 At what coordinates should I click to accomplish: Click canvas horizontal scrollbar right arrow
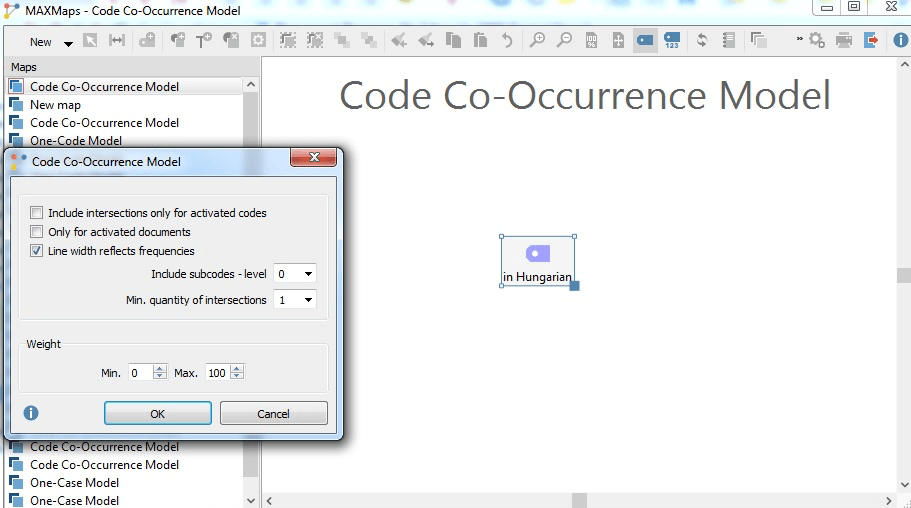(x=888, y=500)
